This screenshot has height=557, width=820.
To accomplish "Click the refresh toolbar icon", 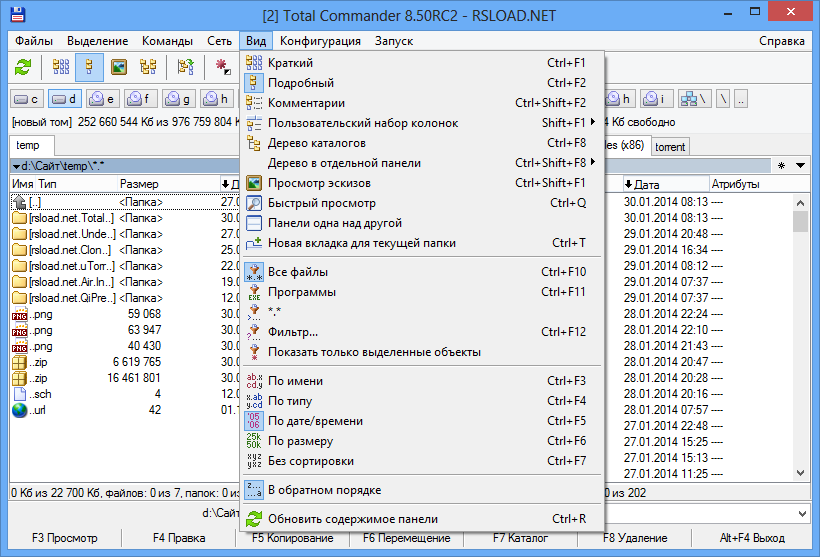I will 23,67.
